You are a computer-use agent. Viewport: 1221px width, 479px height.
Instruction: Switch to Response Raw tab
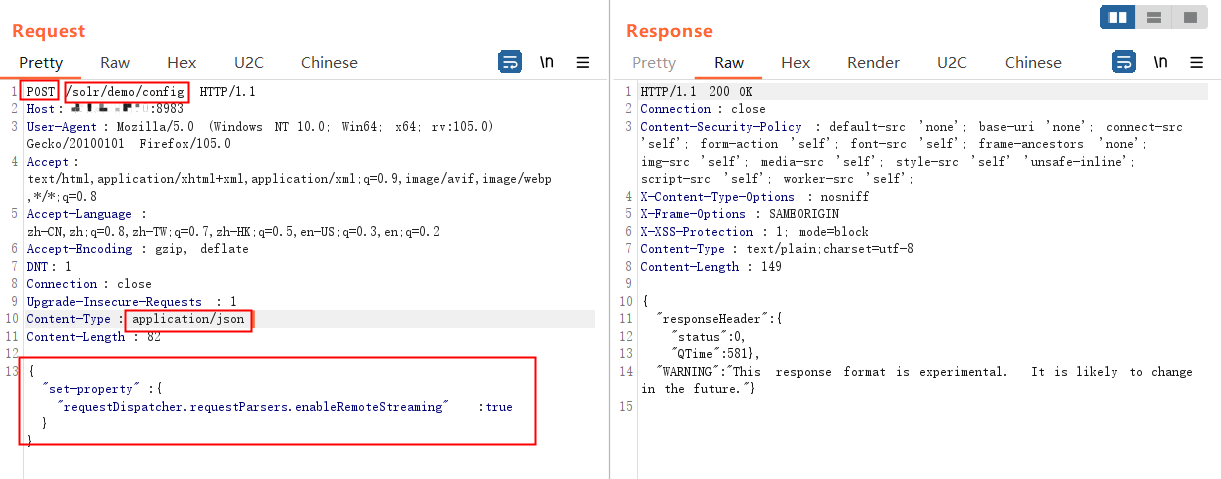729,62
